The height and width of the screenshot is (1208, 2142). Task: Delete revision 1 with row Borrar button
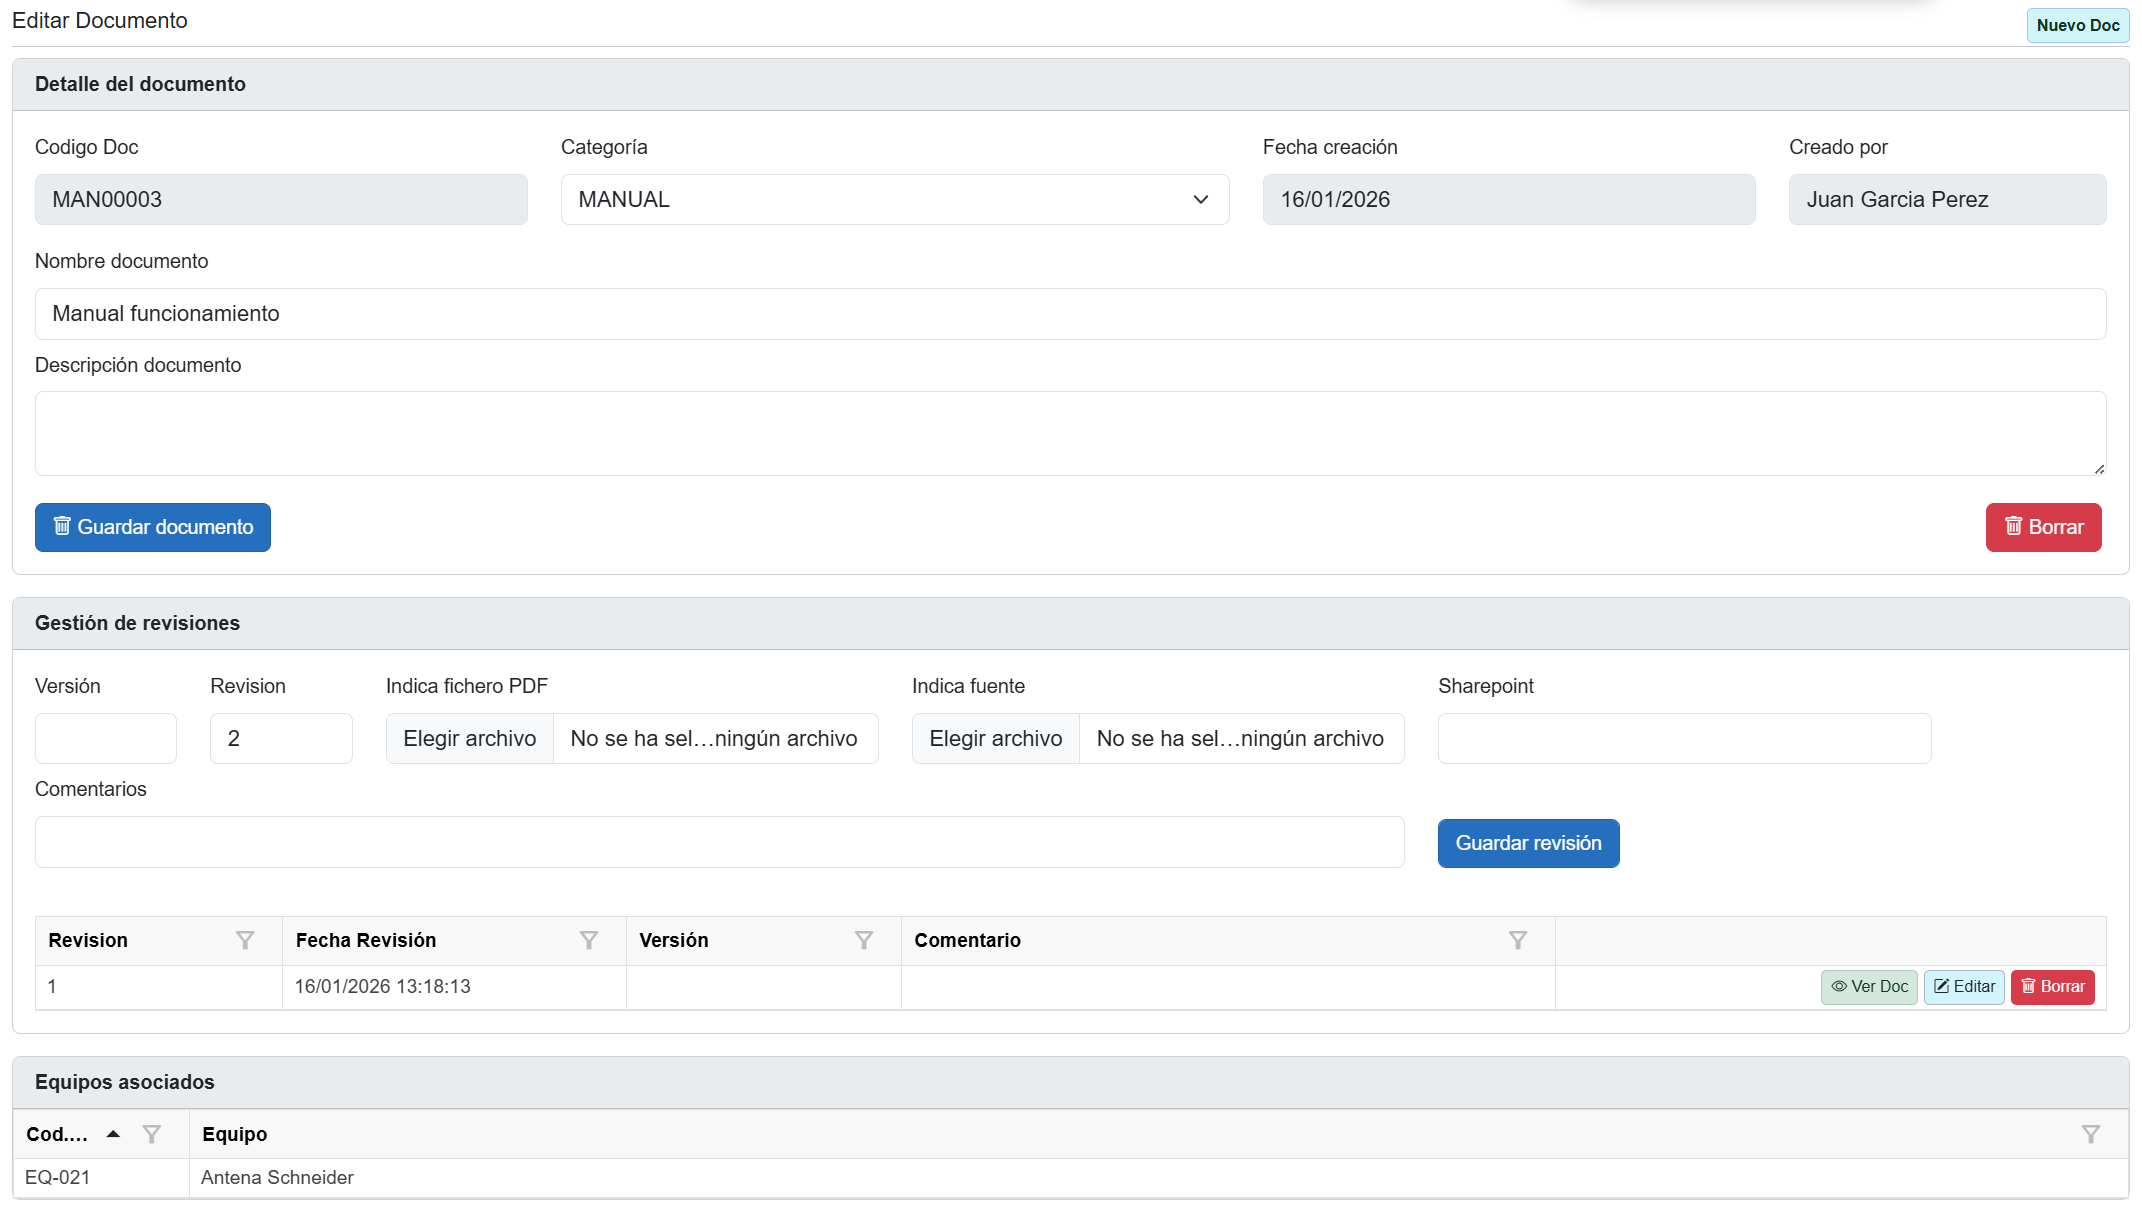click(2053, 987)
